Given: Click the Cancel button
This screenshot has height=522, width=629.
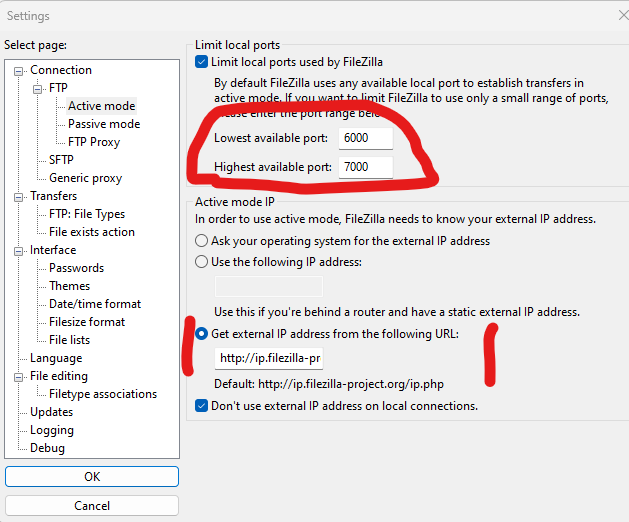Looking at the screenshot, I should click(x=92, y=506).
